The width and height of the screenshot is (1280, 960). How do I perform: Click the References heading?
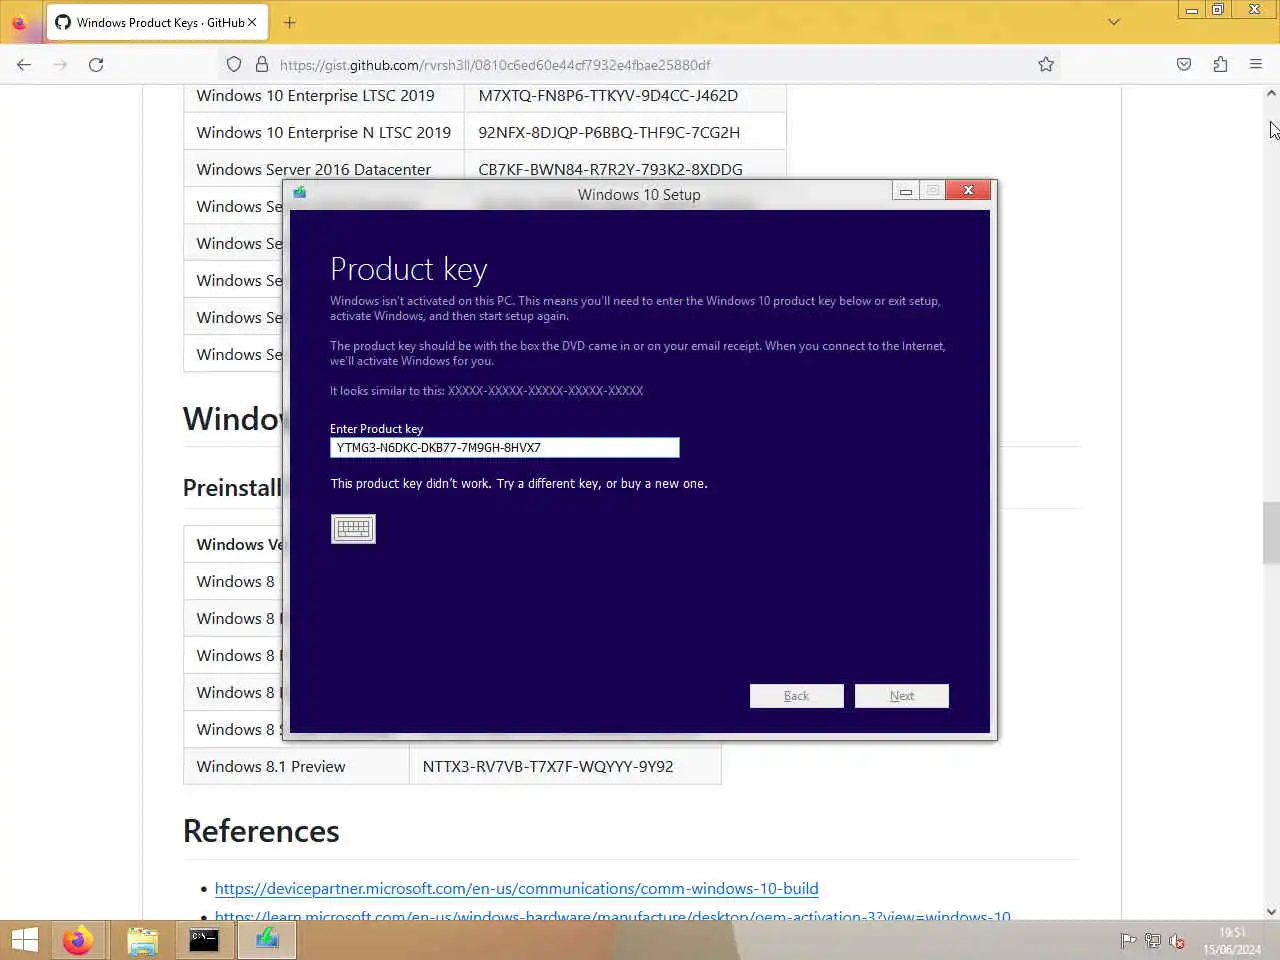pyautogui.click(x=261, y=831)
